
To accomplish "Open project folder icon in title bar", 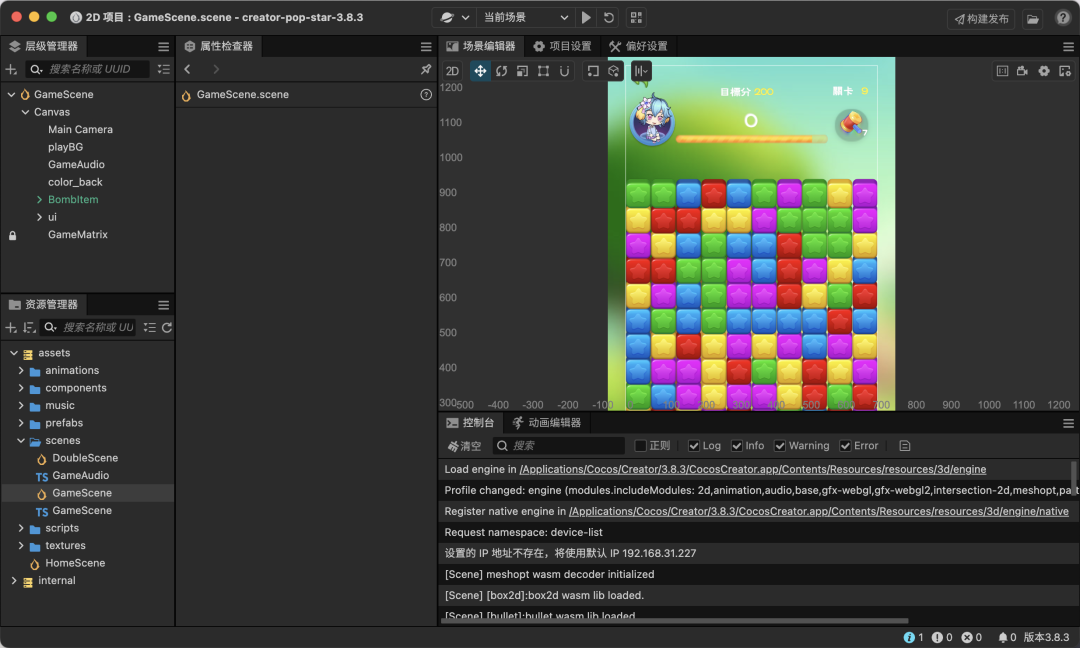I will 1032,19.
